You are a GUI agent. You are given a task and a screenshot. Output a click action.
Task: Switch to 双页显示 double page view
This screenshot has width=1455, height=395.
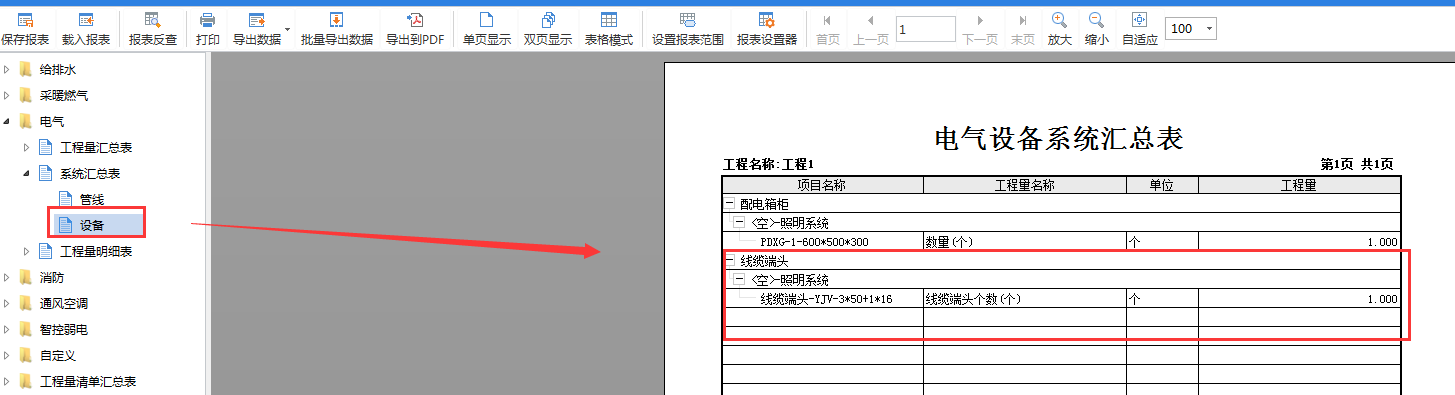coord(548,29)
